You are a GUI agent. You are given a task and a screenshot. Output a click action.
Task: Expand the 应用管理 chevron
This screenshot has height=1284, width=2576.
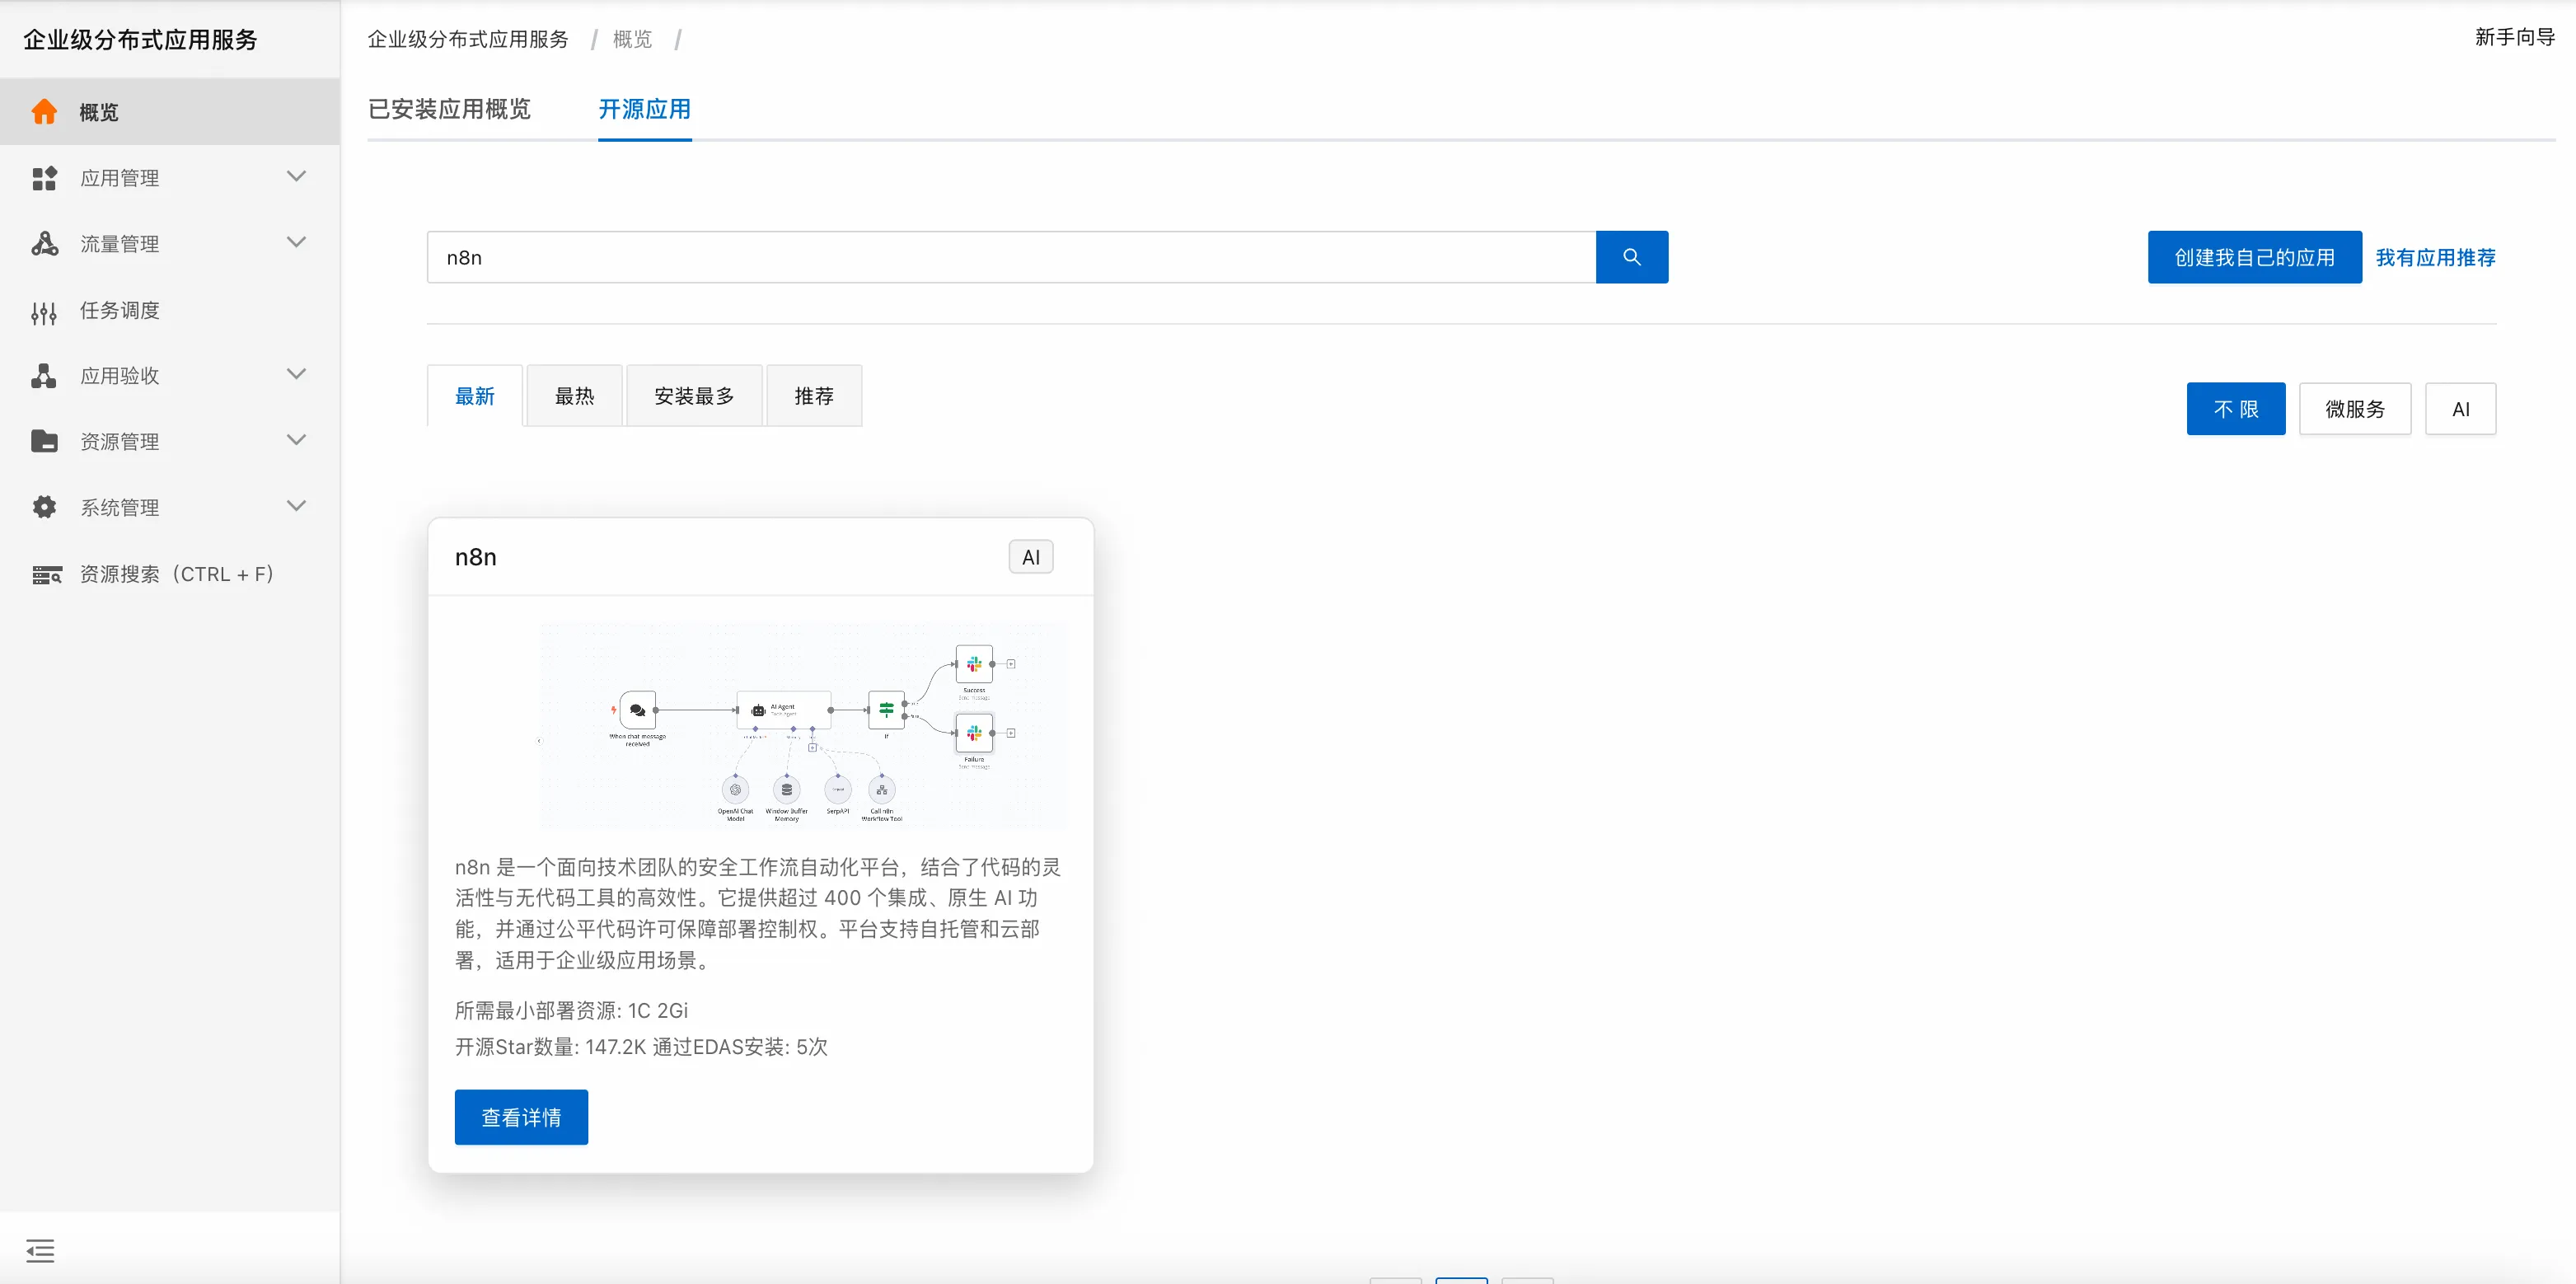[296, 177]
